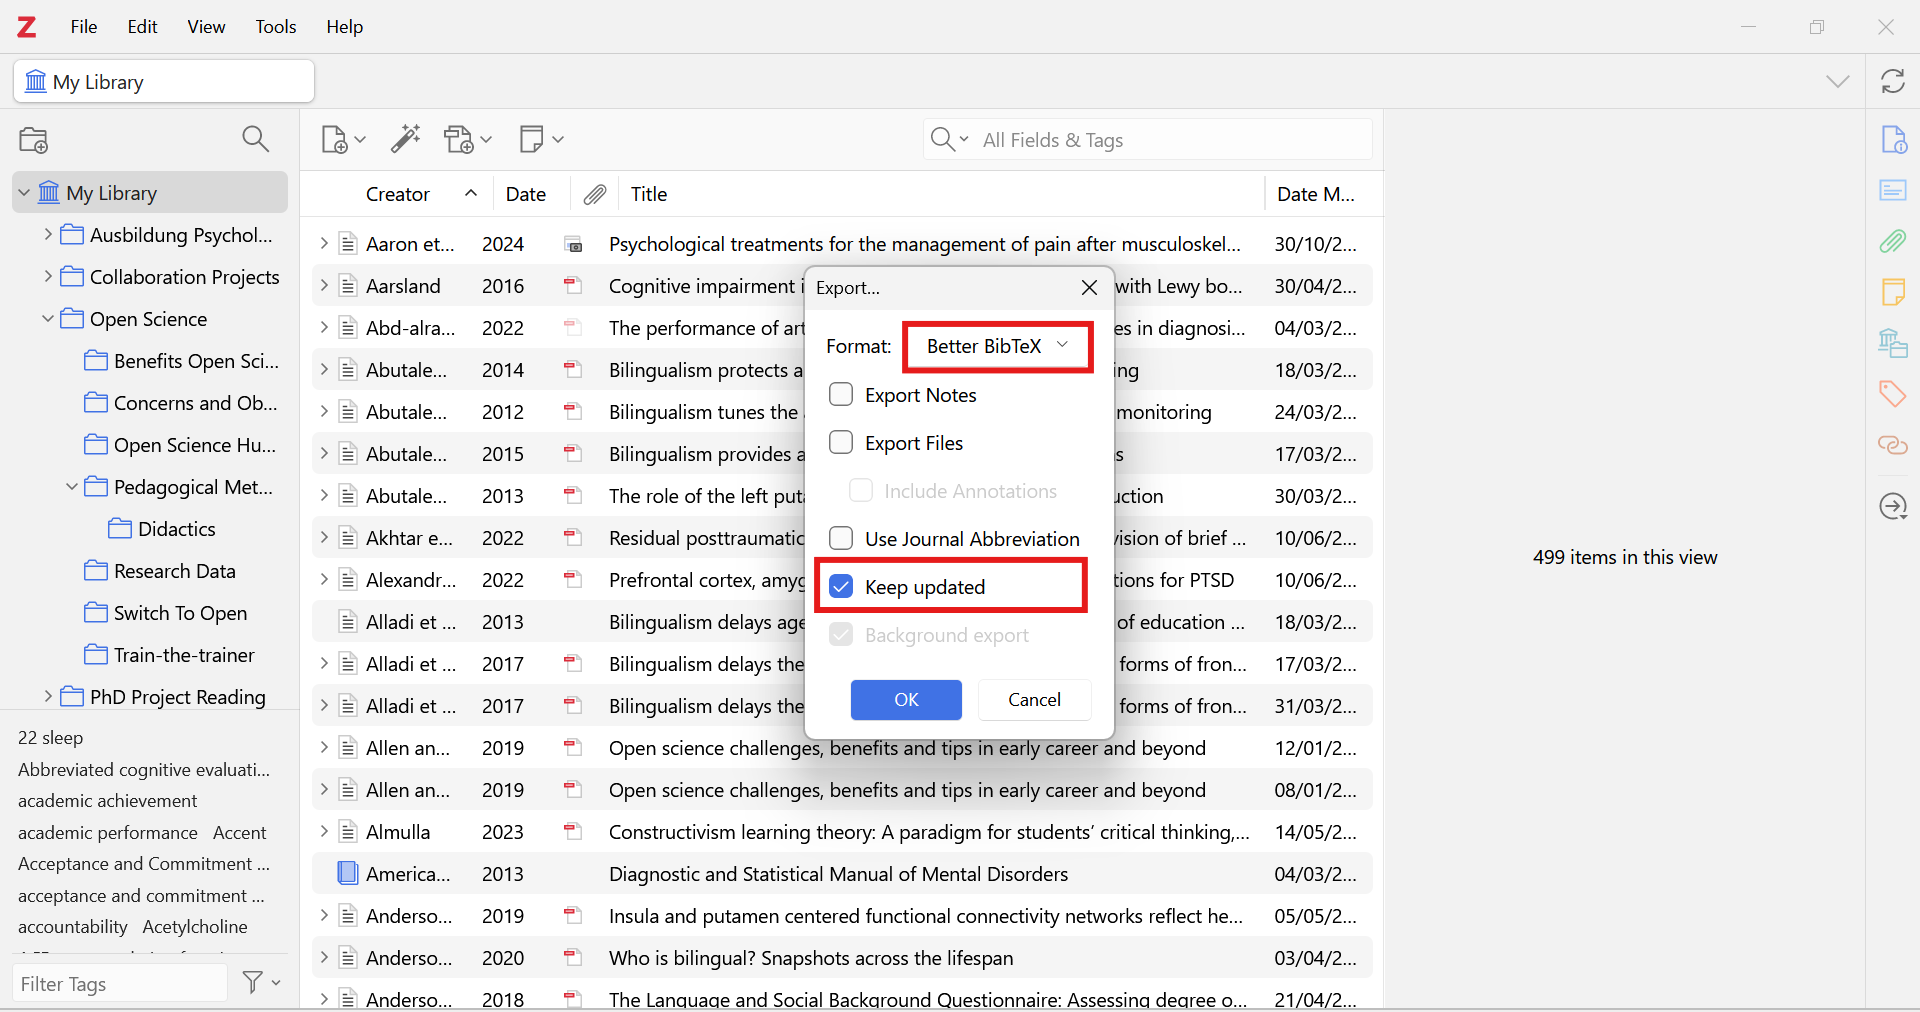Click the Filter Tags input field
This screenshot has height=1012, width=1920.
tap(120, 984)
